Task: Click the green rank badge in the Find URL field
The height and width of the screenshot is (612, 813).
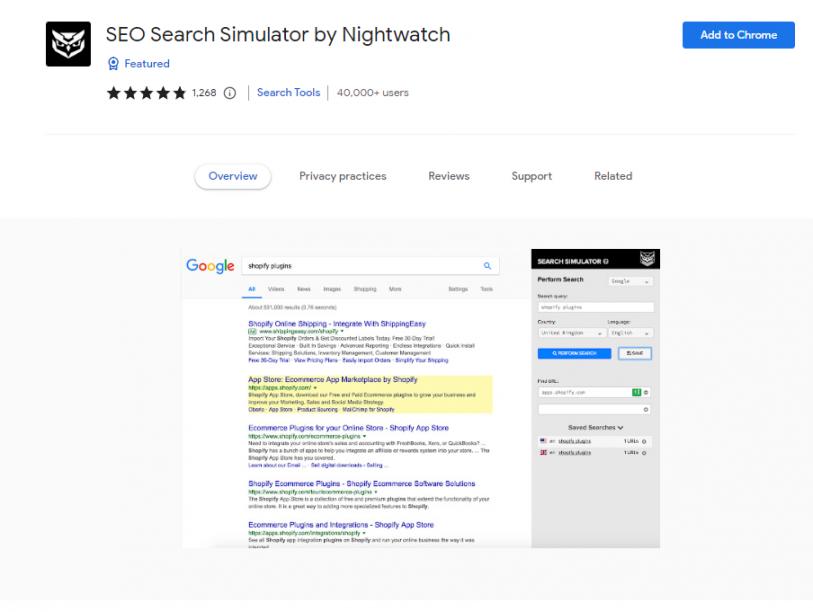Action: point(636,392)
